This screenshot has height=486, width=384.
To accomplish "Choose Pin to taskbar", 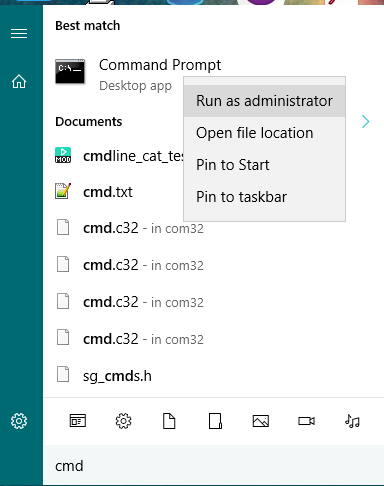I will 264,197.
